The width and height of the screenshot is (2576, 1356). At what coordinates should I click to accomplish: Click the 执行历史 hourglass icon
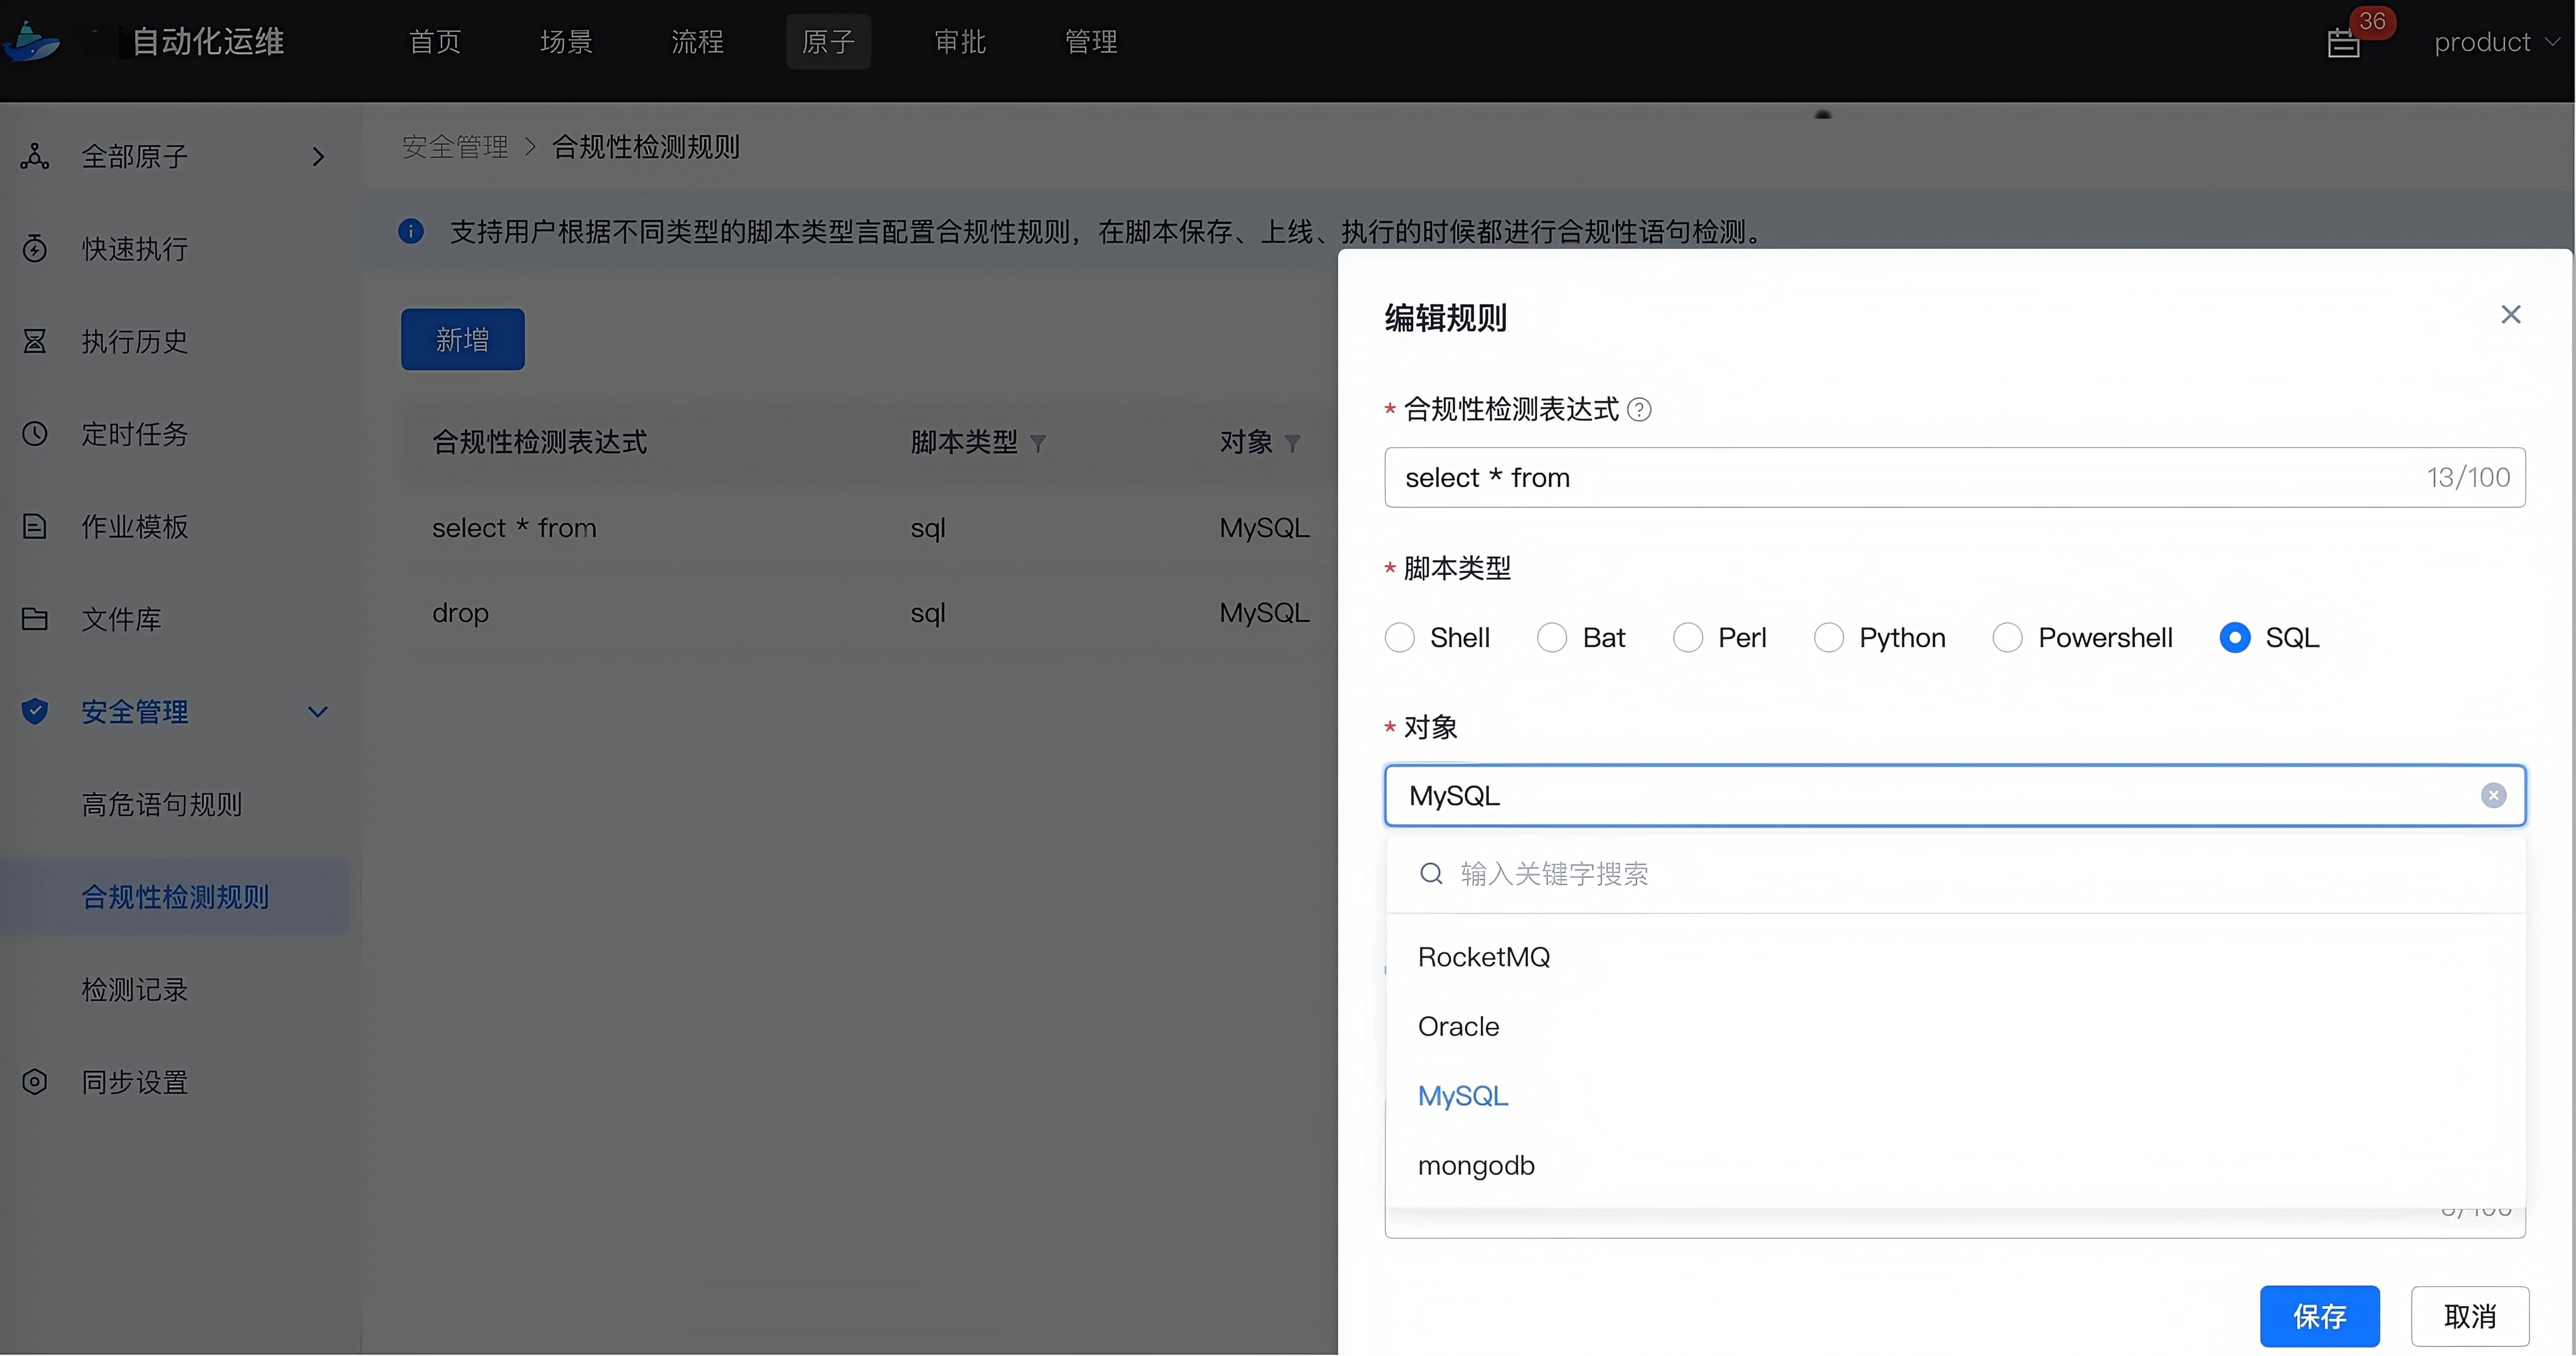click(35, 342)
